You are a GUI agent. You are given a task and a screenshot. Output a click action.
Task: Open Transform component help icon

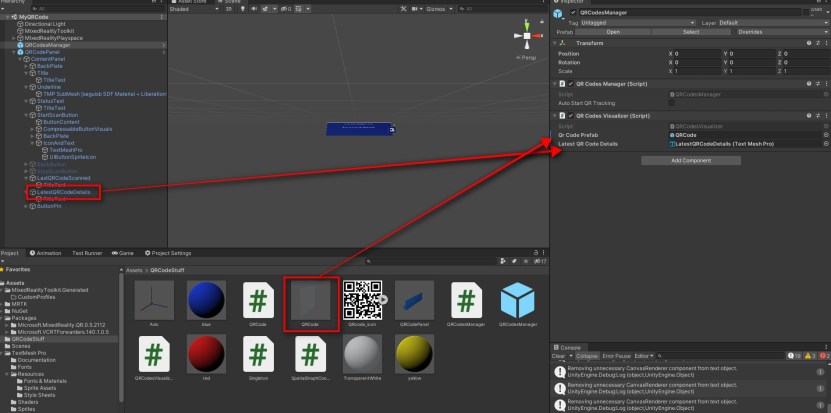point(809,43)
